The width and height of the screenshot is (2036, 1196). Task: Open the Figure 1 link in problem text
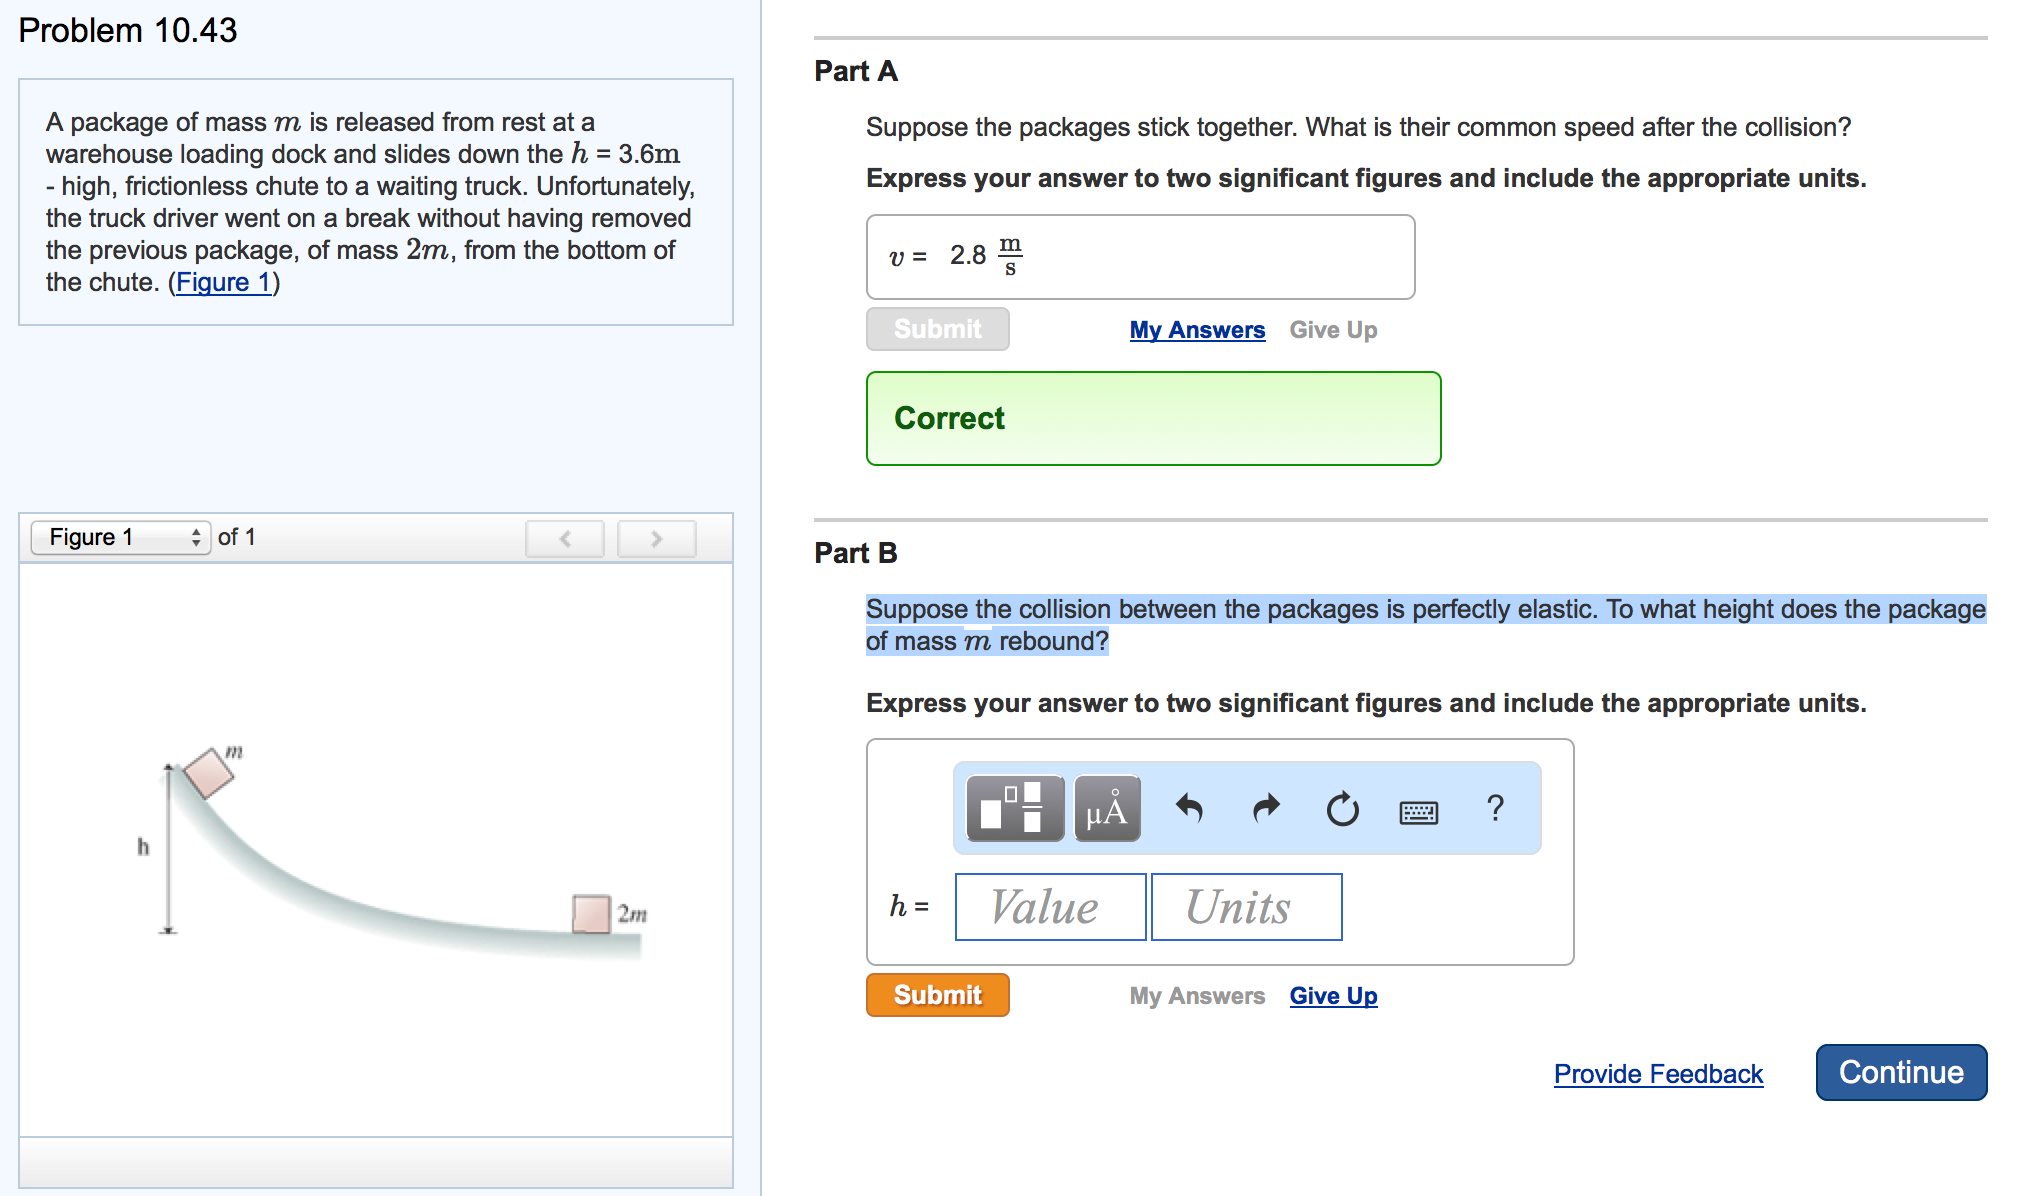pos(223,282)
